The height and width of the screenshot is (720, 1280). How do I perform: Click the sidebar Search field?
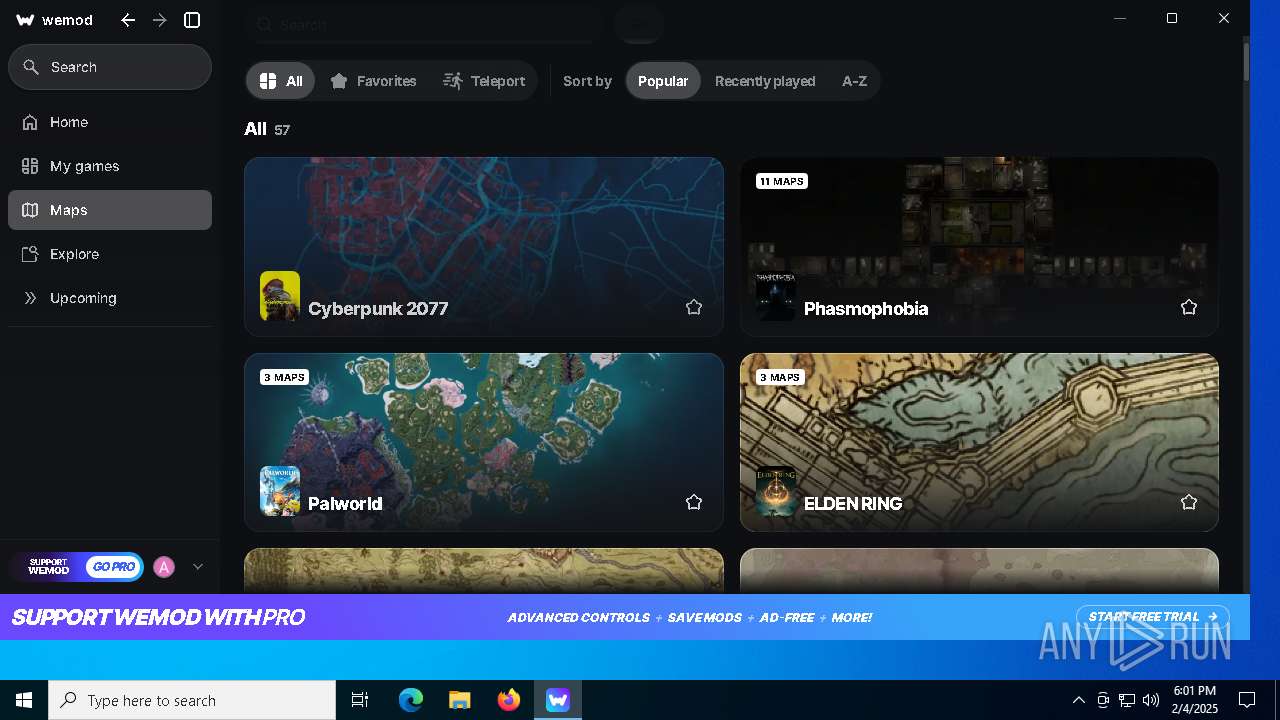pos(110,67)
